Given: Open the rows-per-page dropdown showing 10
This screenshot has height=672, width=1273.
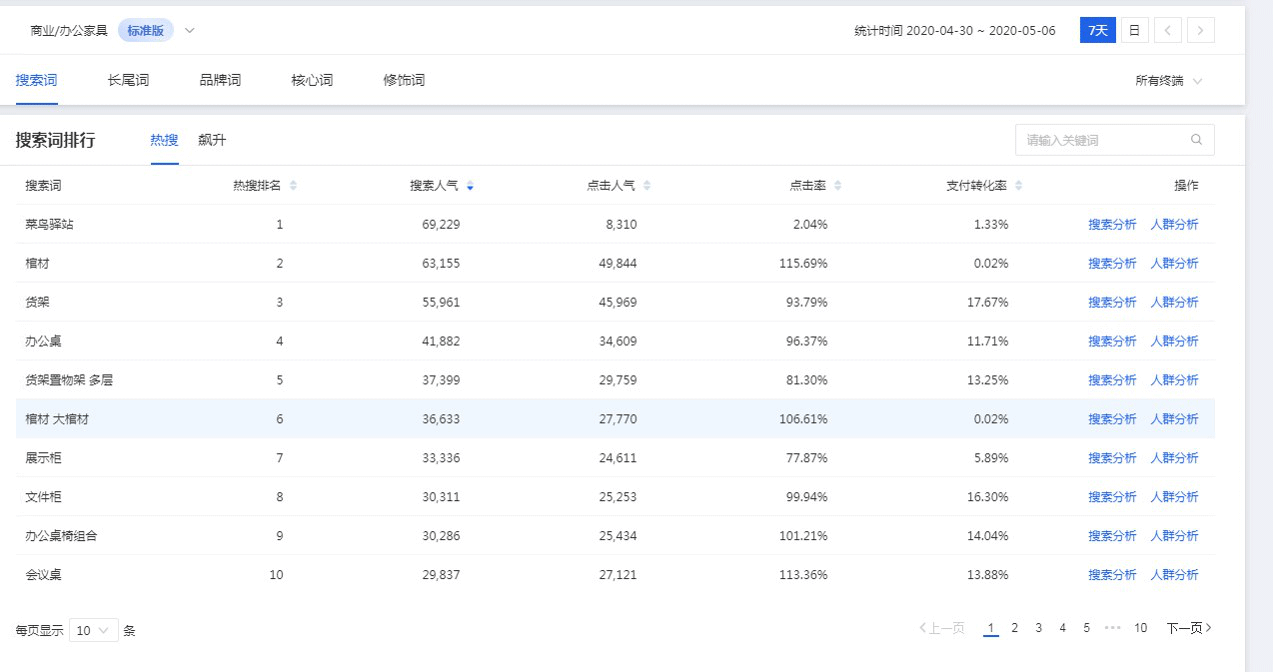Looking at the screenshot, I should 94,630.
